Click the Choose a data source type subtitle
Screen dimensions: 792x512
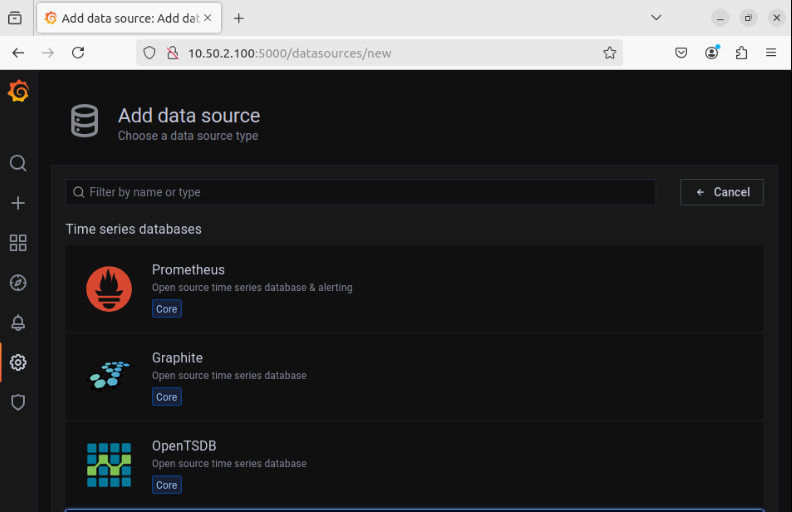(188, 136)
